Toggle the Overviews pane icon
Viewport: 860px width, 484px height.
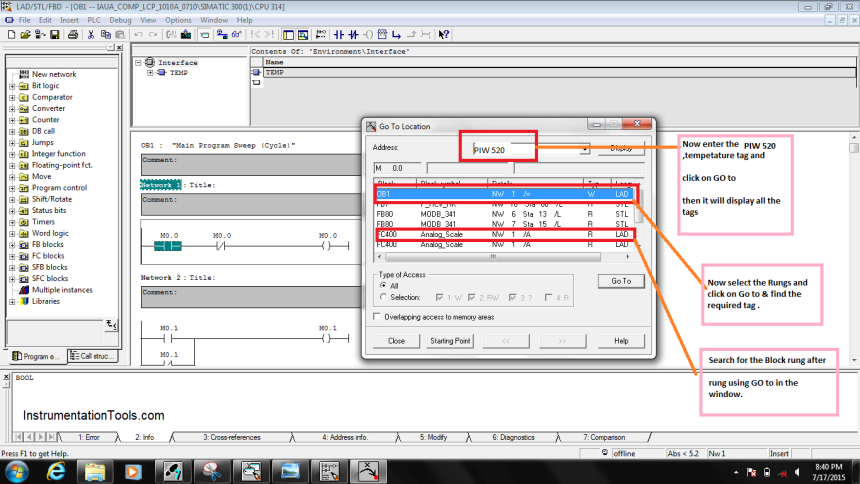pyautogui.click(x=288, y=35)
